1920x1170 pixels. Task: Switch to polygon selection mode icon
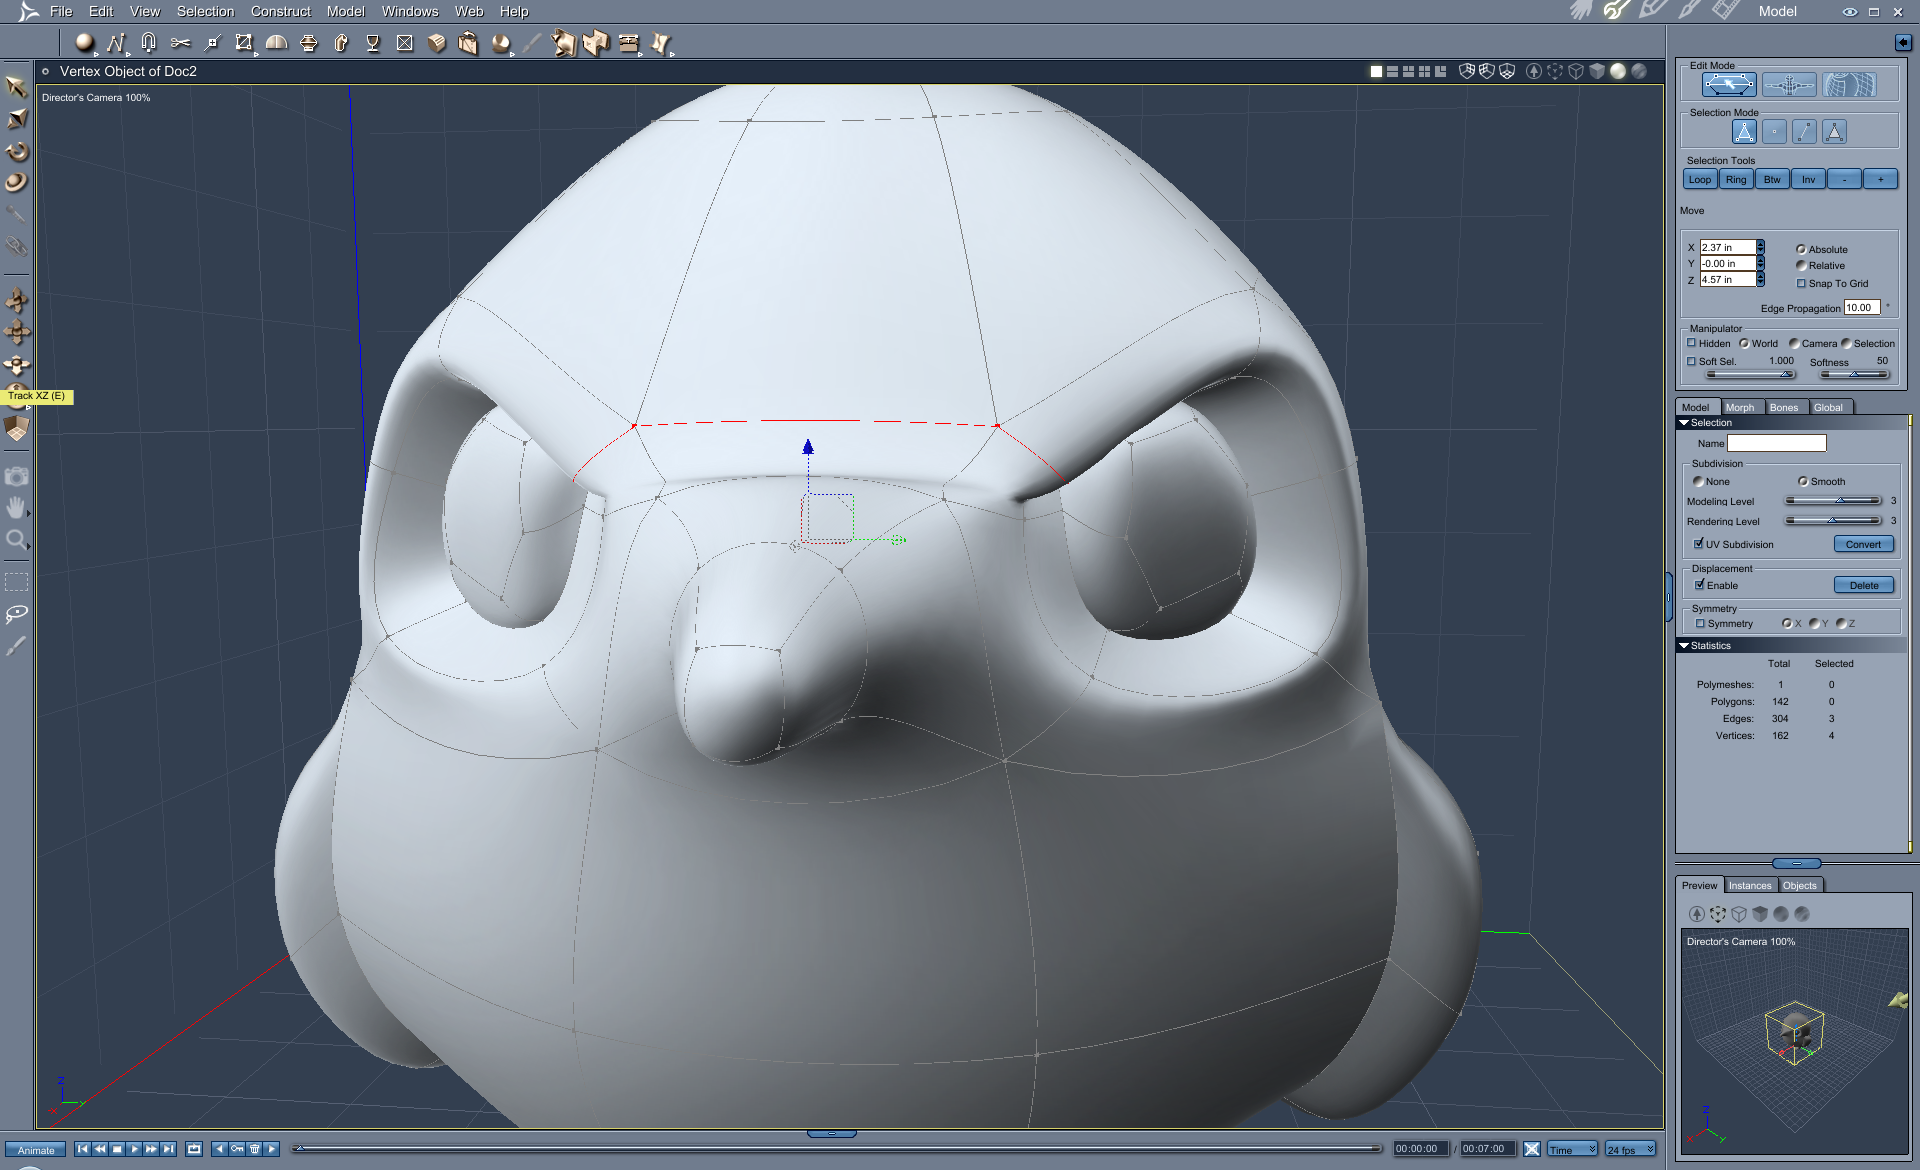[1834, 132]
